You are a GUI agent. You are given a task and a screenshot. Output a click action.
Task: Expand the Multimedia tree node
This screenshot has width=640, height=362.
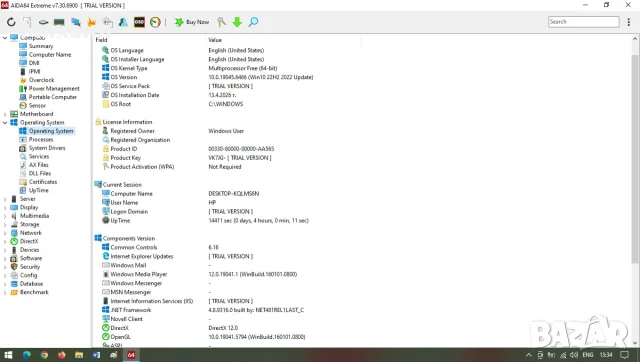[5, 216]
